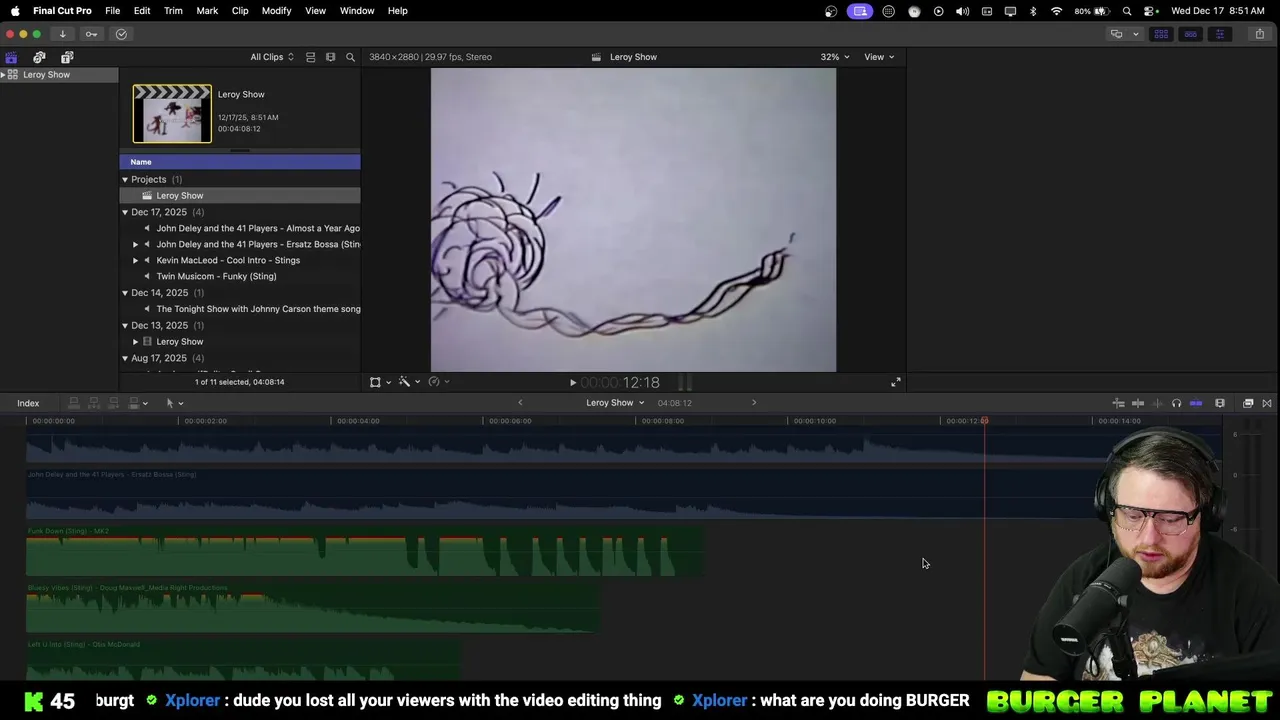Click the Append clip edit button

pyautogui.click(x=114, y=403)
